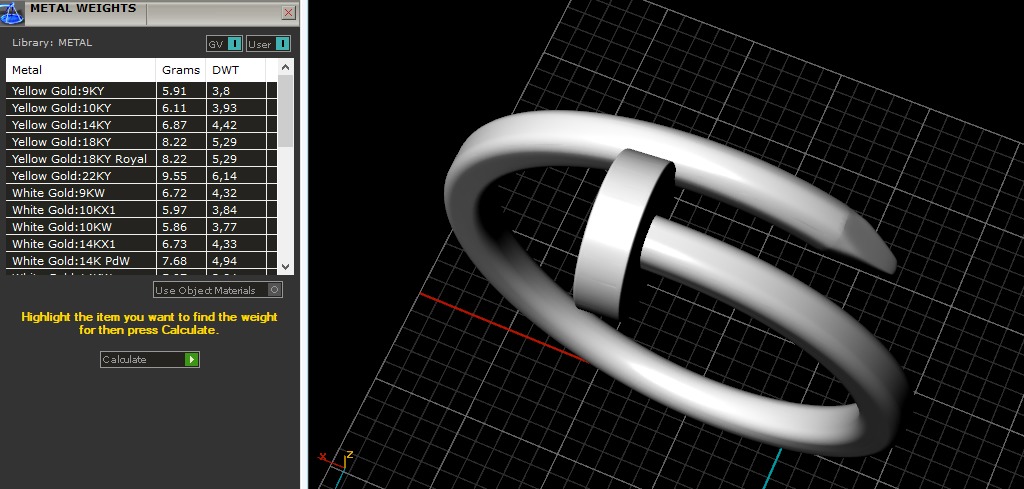Click the 4,94 DWT value
The width and height of the screenshot is (1024, 489).
pos(224,260)
